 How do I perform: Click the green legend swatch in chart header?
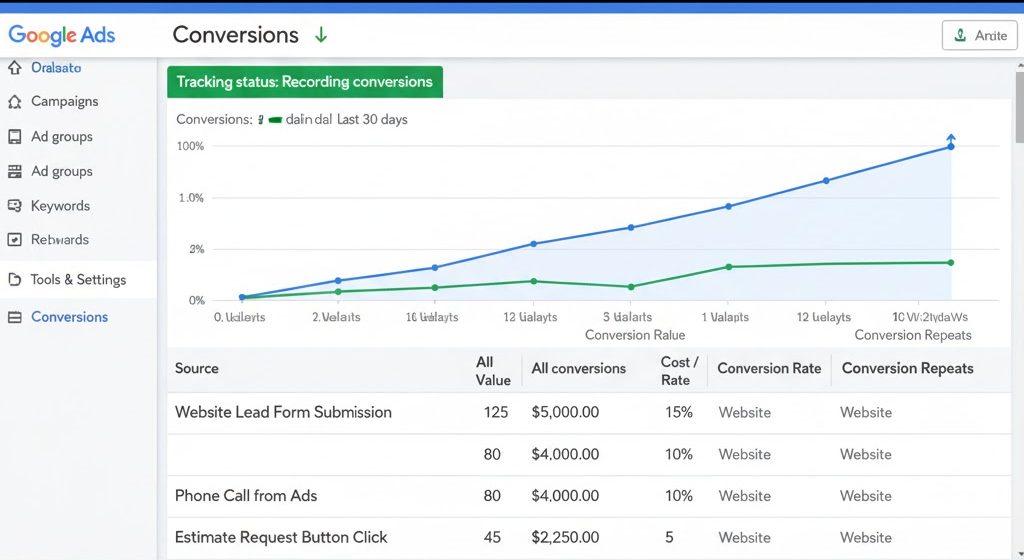click(x=273, y=119)
